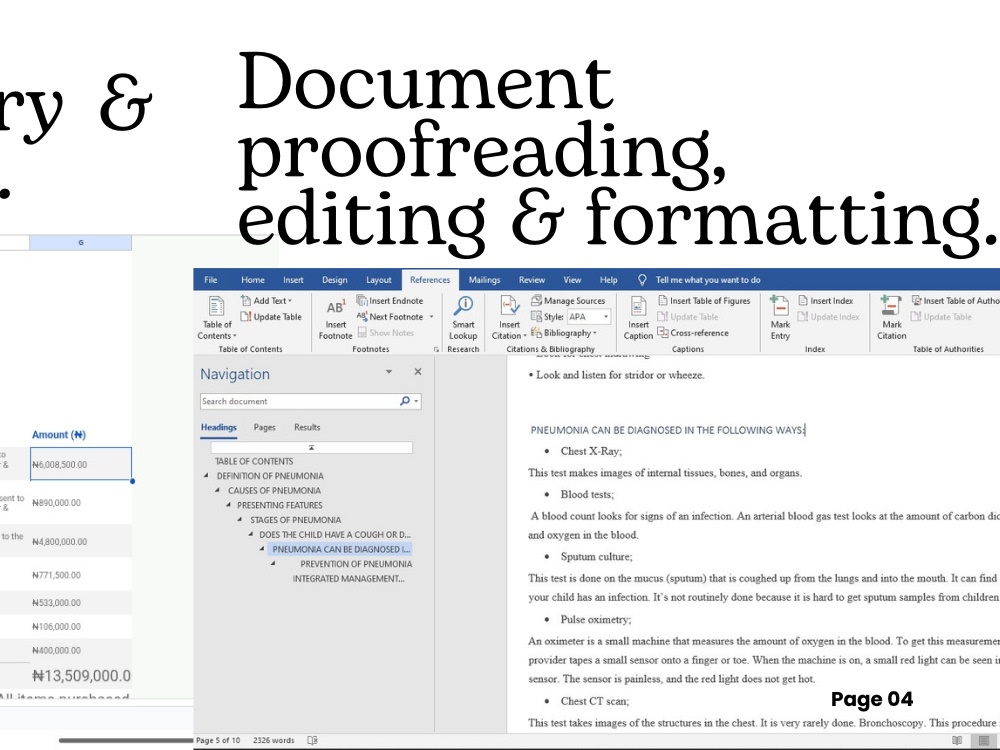Open the Home ribbon tab
Image resolution: width=1000 pixels, height=750 pixels.
tap(253, 280)
